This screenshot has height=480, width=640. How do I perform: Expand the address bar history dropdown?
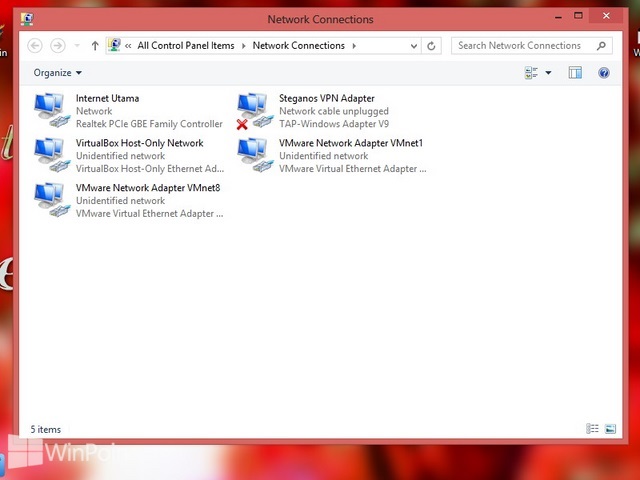413,46
